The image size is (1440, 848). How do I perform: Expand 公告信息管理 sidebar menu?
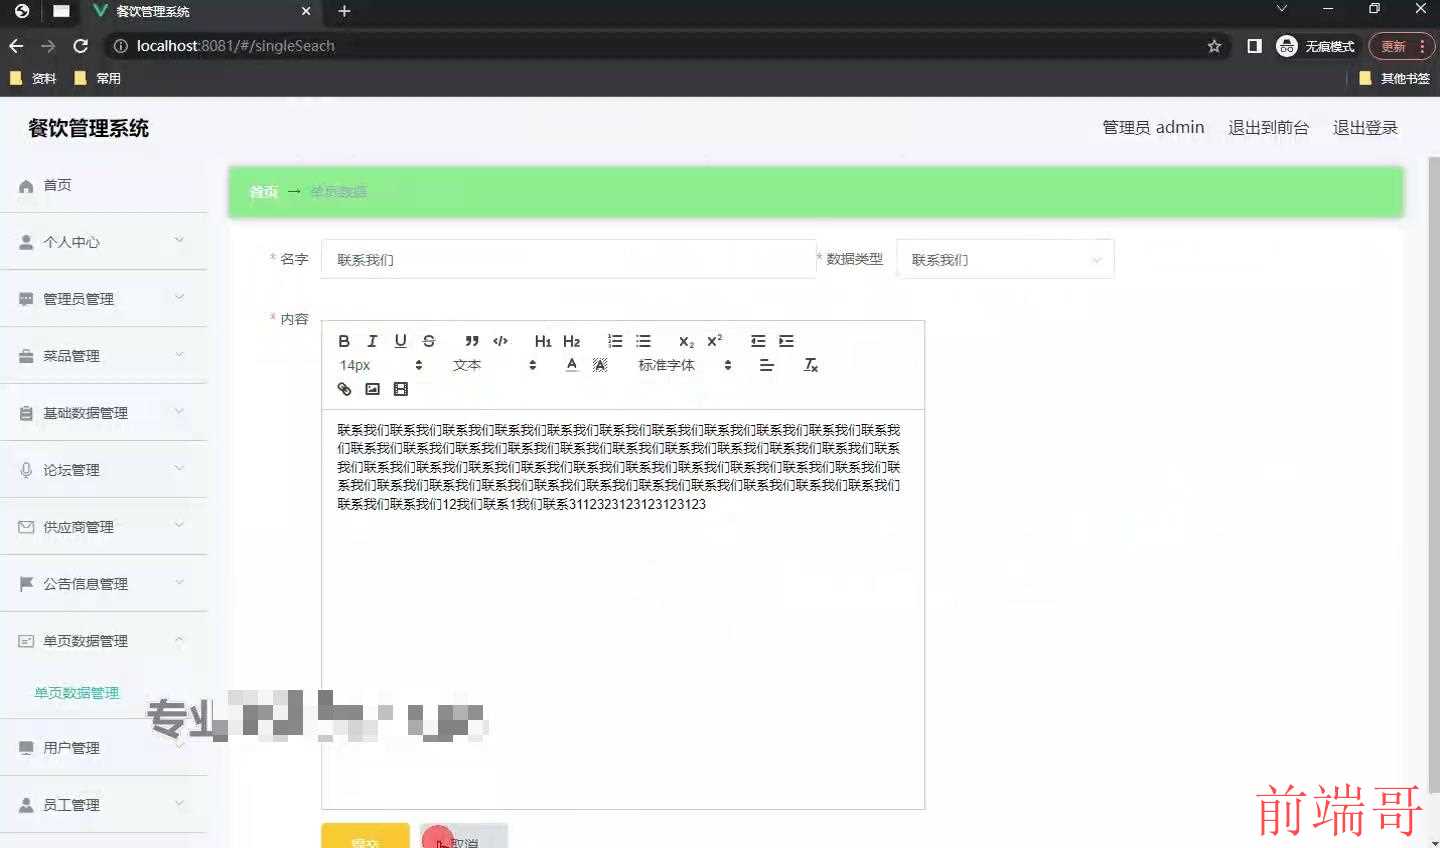(104, 584)
